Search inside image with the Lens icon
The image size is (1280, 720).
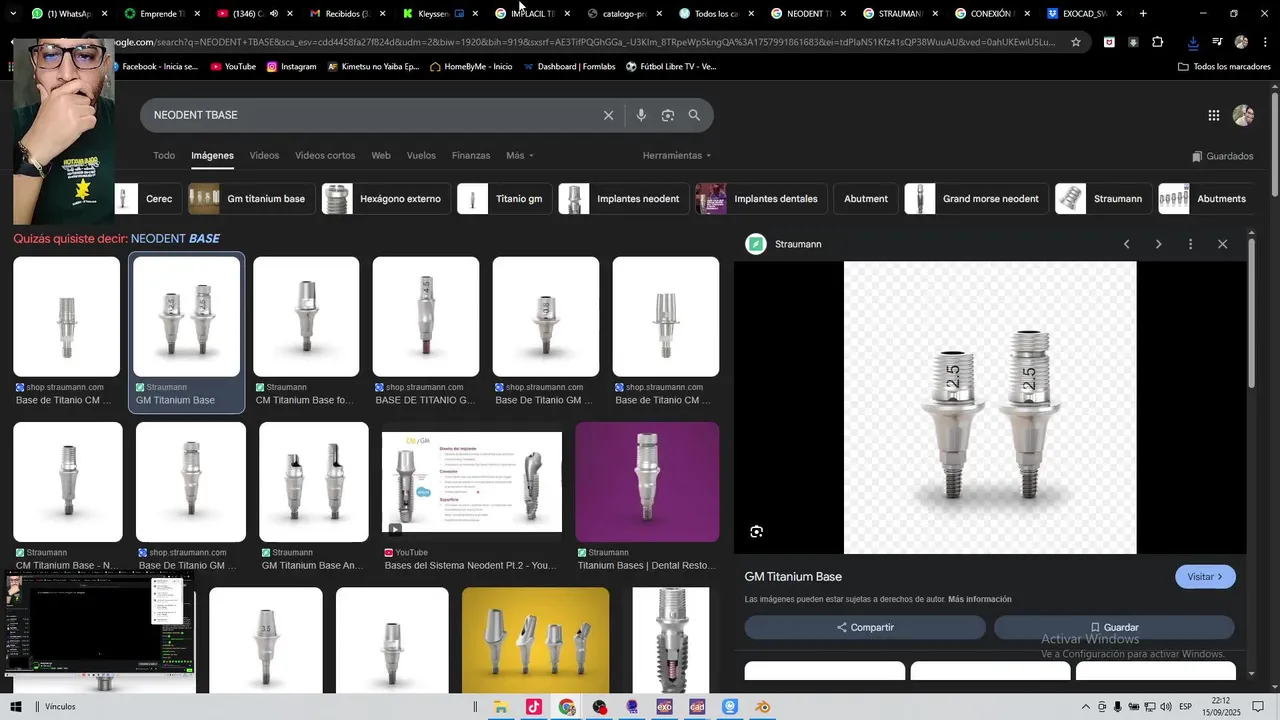pos(756,532)
